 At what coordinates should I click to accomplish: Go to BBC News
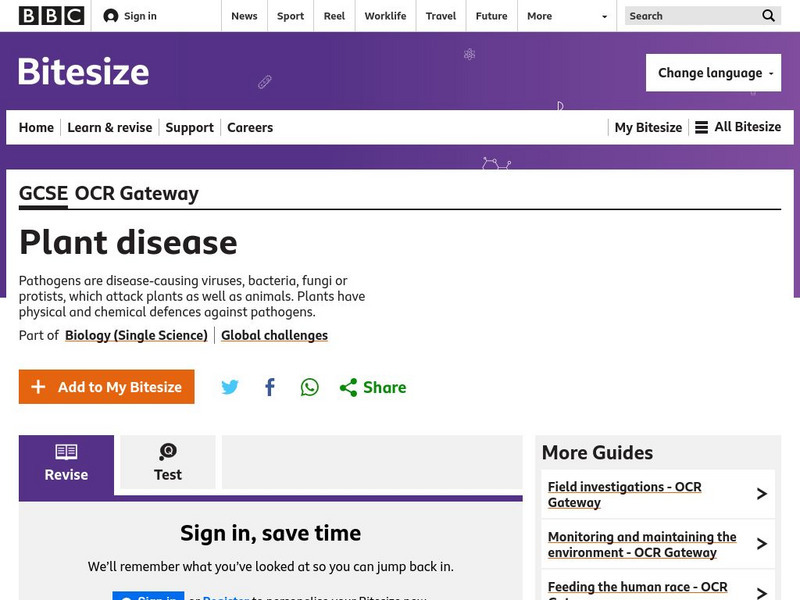[244, 16]
